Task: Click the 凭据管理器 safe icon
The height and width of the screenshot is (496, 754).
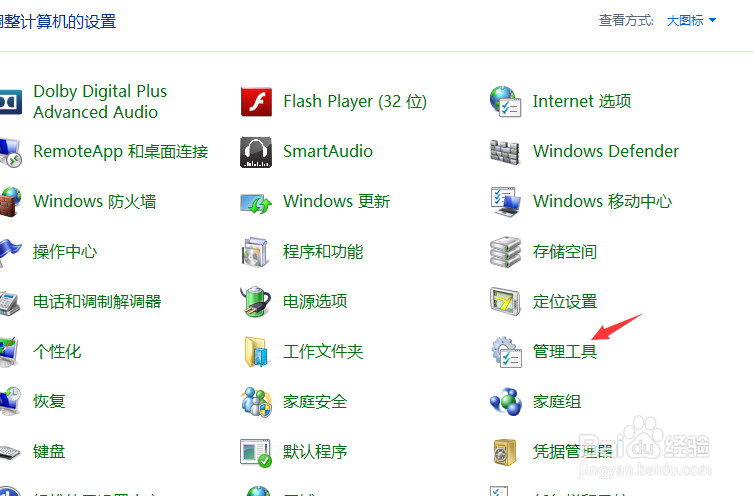Action: pyautogui.click(x=505, y=452)
